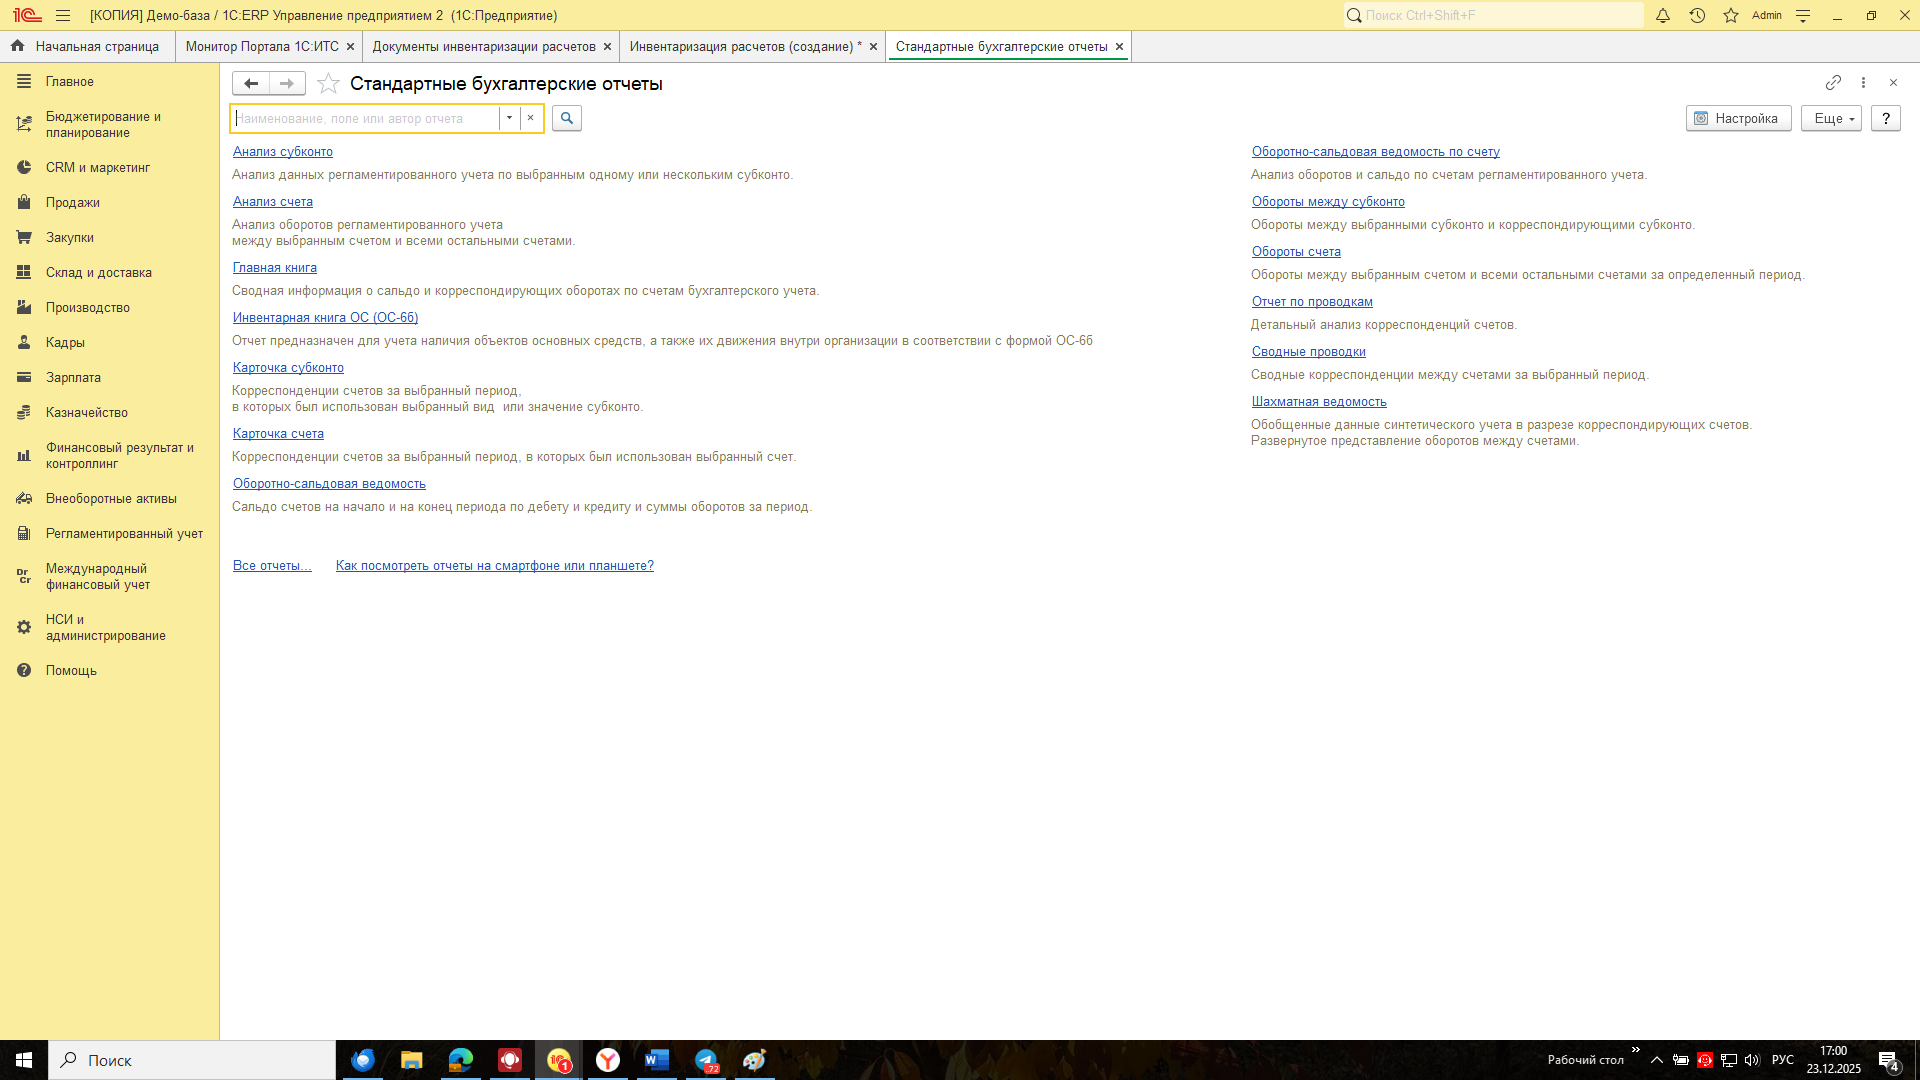
Task: Open the Главная книга report link
Action: point(274,267)
